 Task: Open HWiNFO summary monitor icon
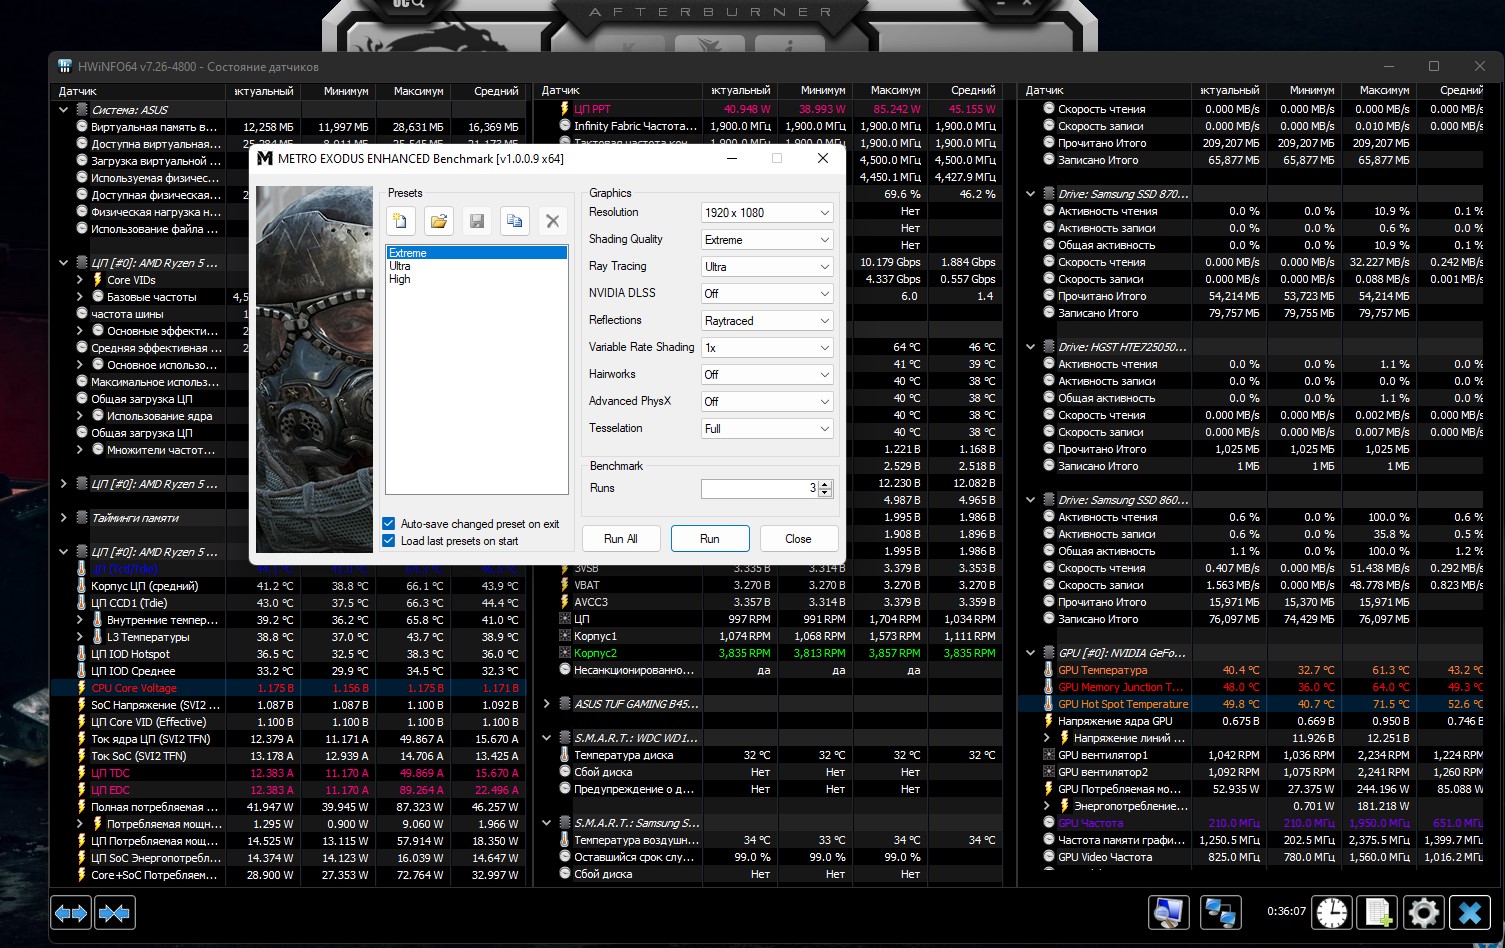pos(1168,912)
